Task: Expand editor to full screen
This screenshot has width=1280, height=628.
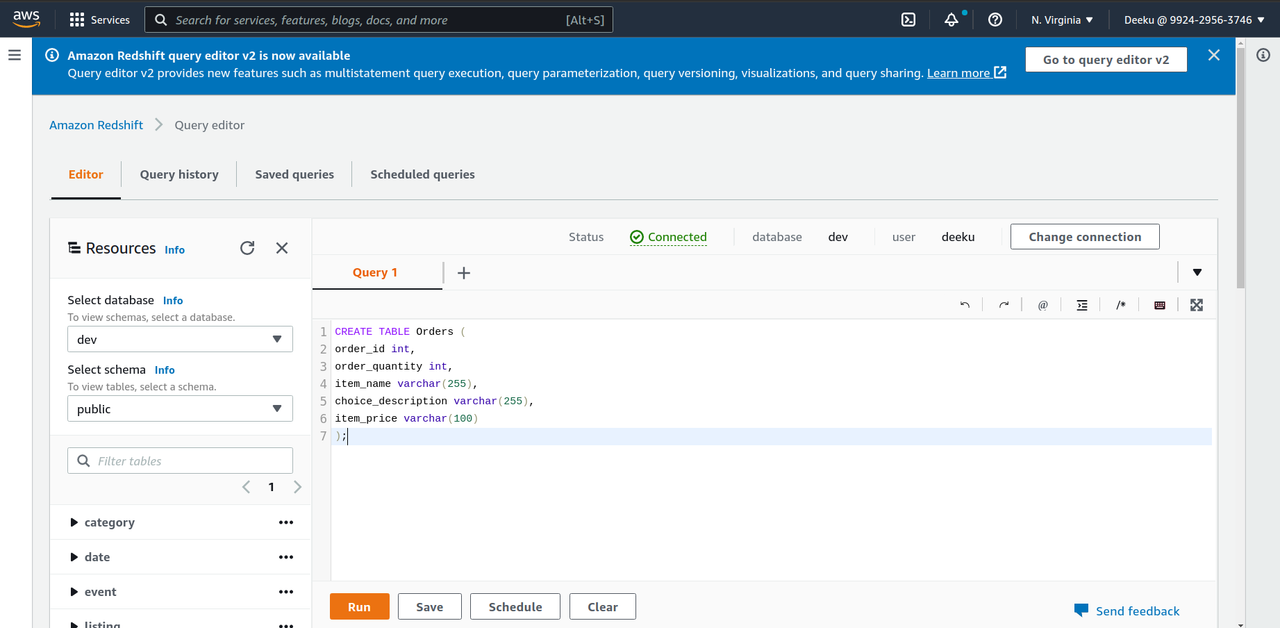Action: tap(1196, 305)
